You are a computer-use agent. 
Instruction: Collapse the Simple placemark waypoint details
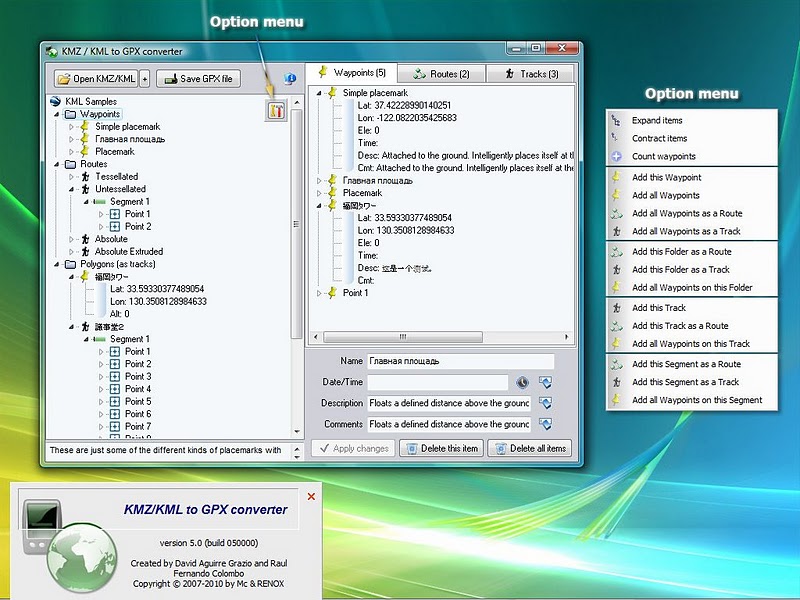[319, 93]
